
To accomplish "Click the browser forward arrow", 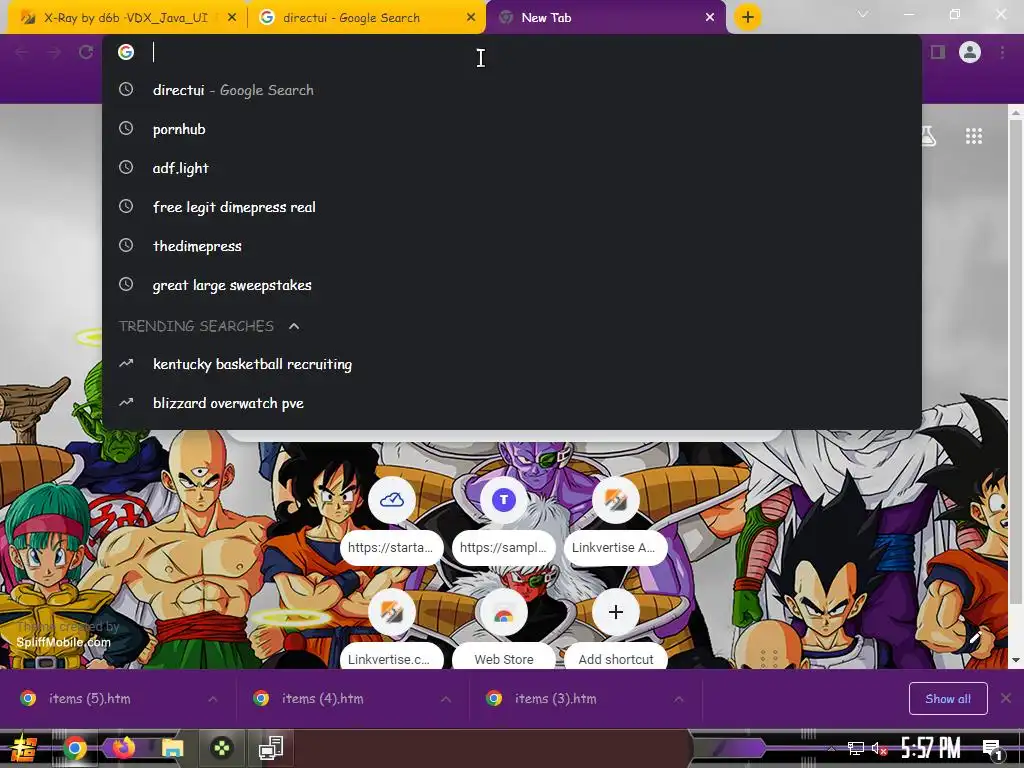I will click(54, 52).
